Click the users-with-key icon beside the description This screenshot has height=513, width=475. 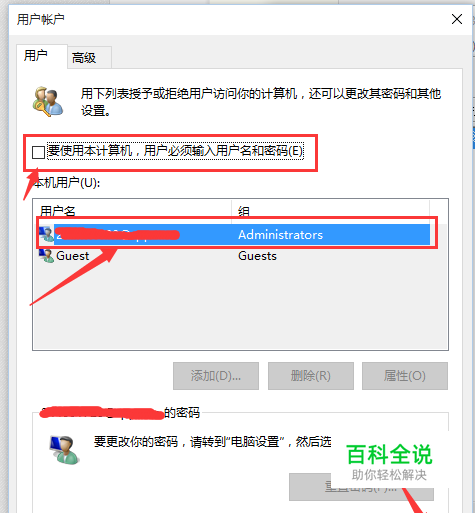point(48,101)
